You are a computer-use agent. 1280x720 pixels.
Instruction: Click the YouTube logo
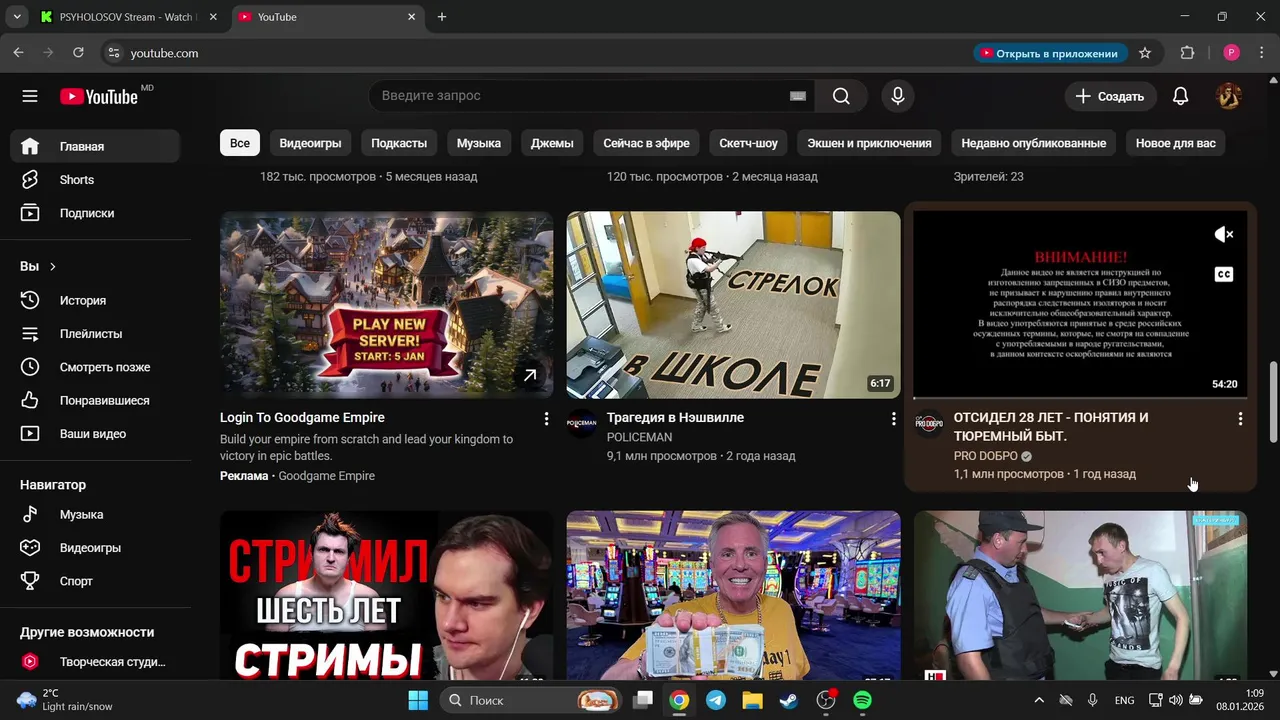coord(99,96)
